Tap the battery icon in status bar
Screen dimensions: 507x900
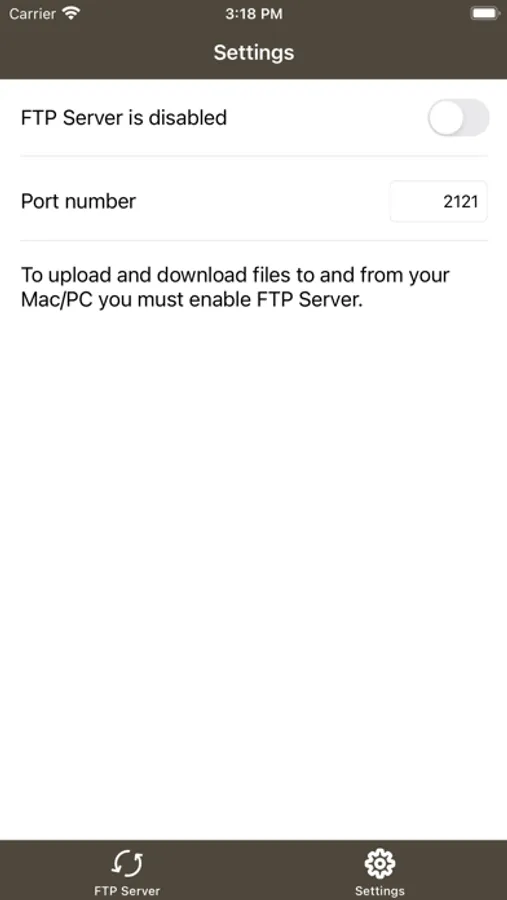coord(485,14)
